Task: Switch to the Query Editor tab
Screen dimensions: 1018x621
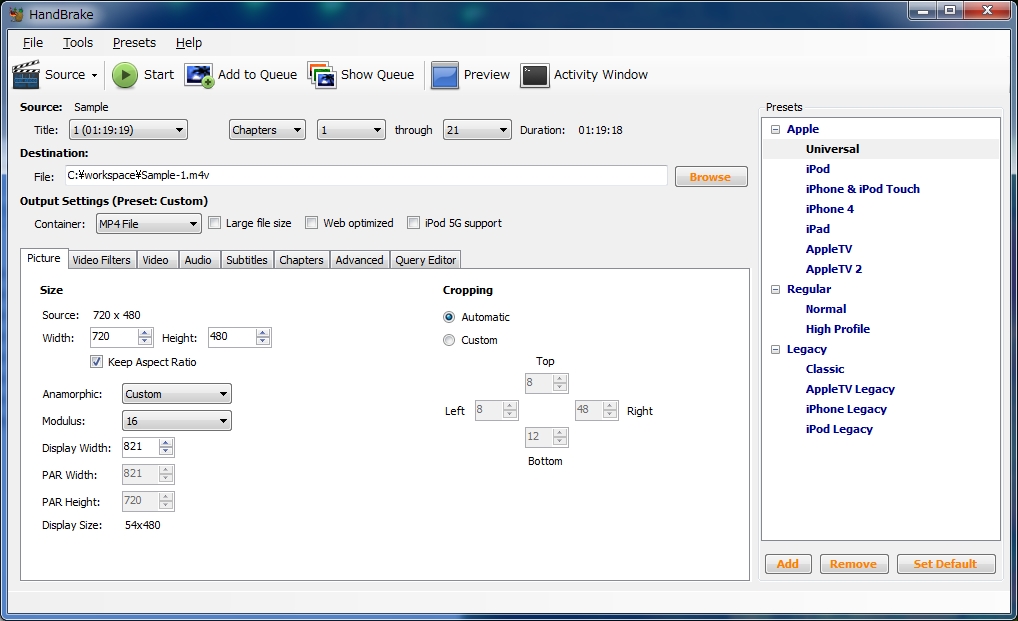Action: pos(426,260)
